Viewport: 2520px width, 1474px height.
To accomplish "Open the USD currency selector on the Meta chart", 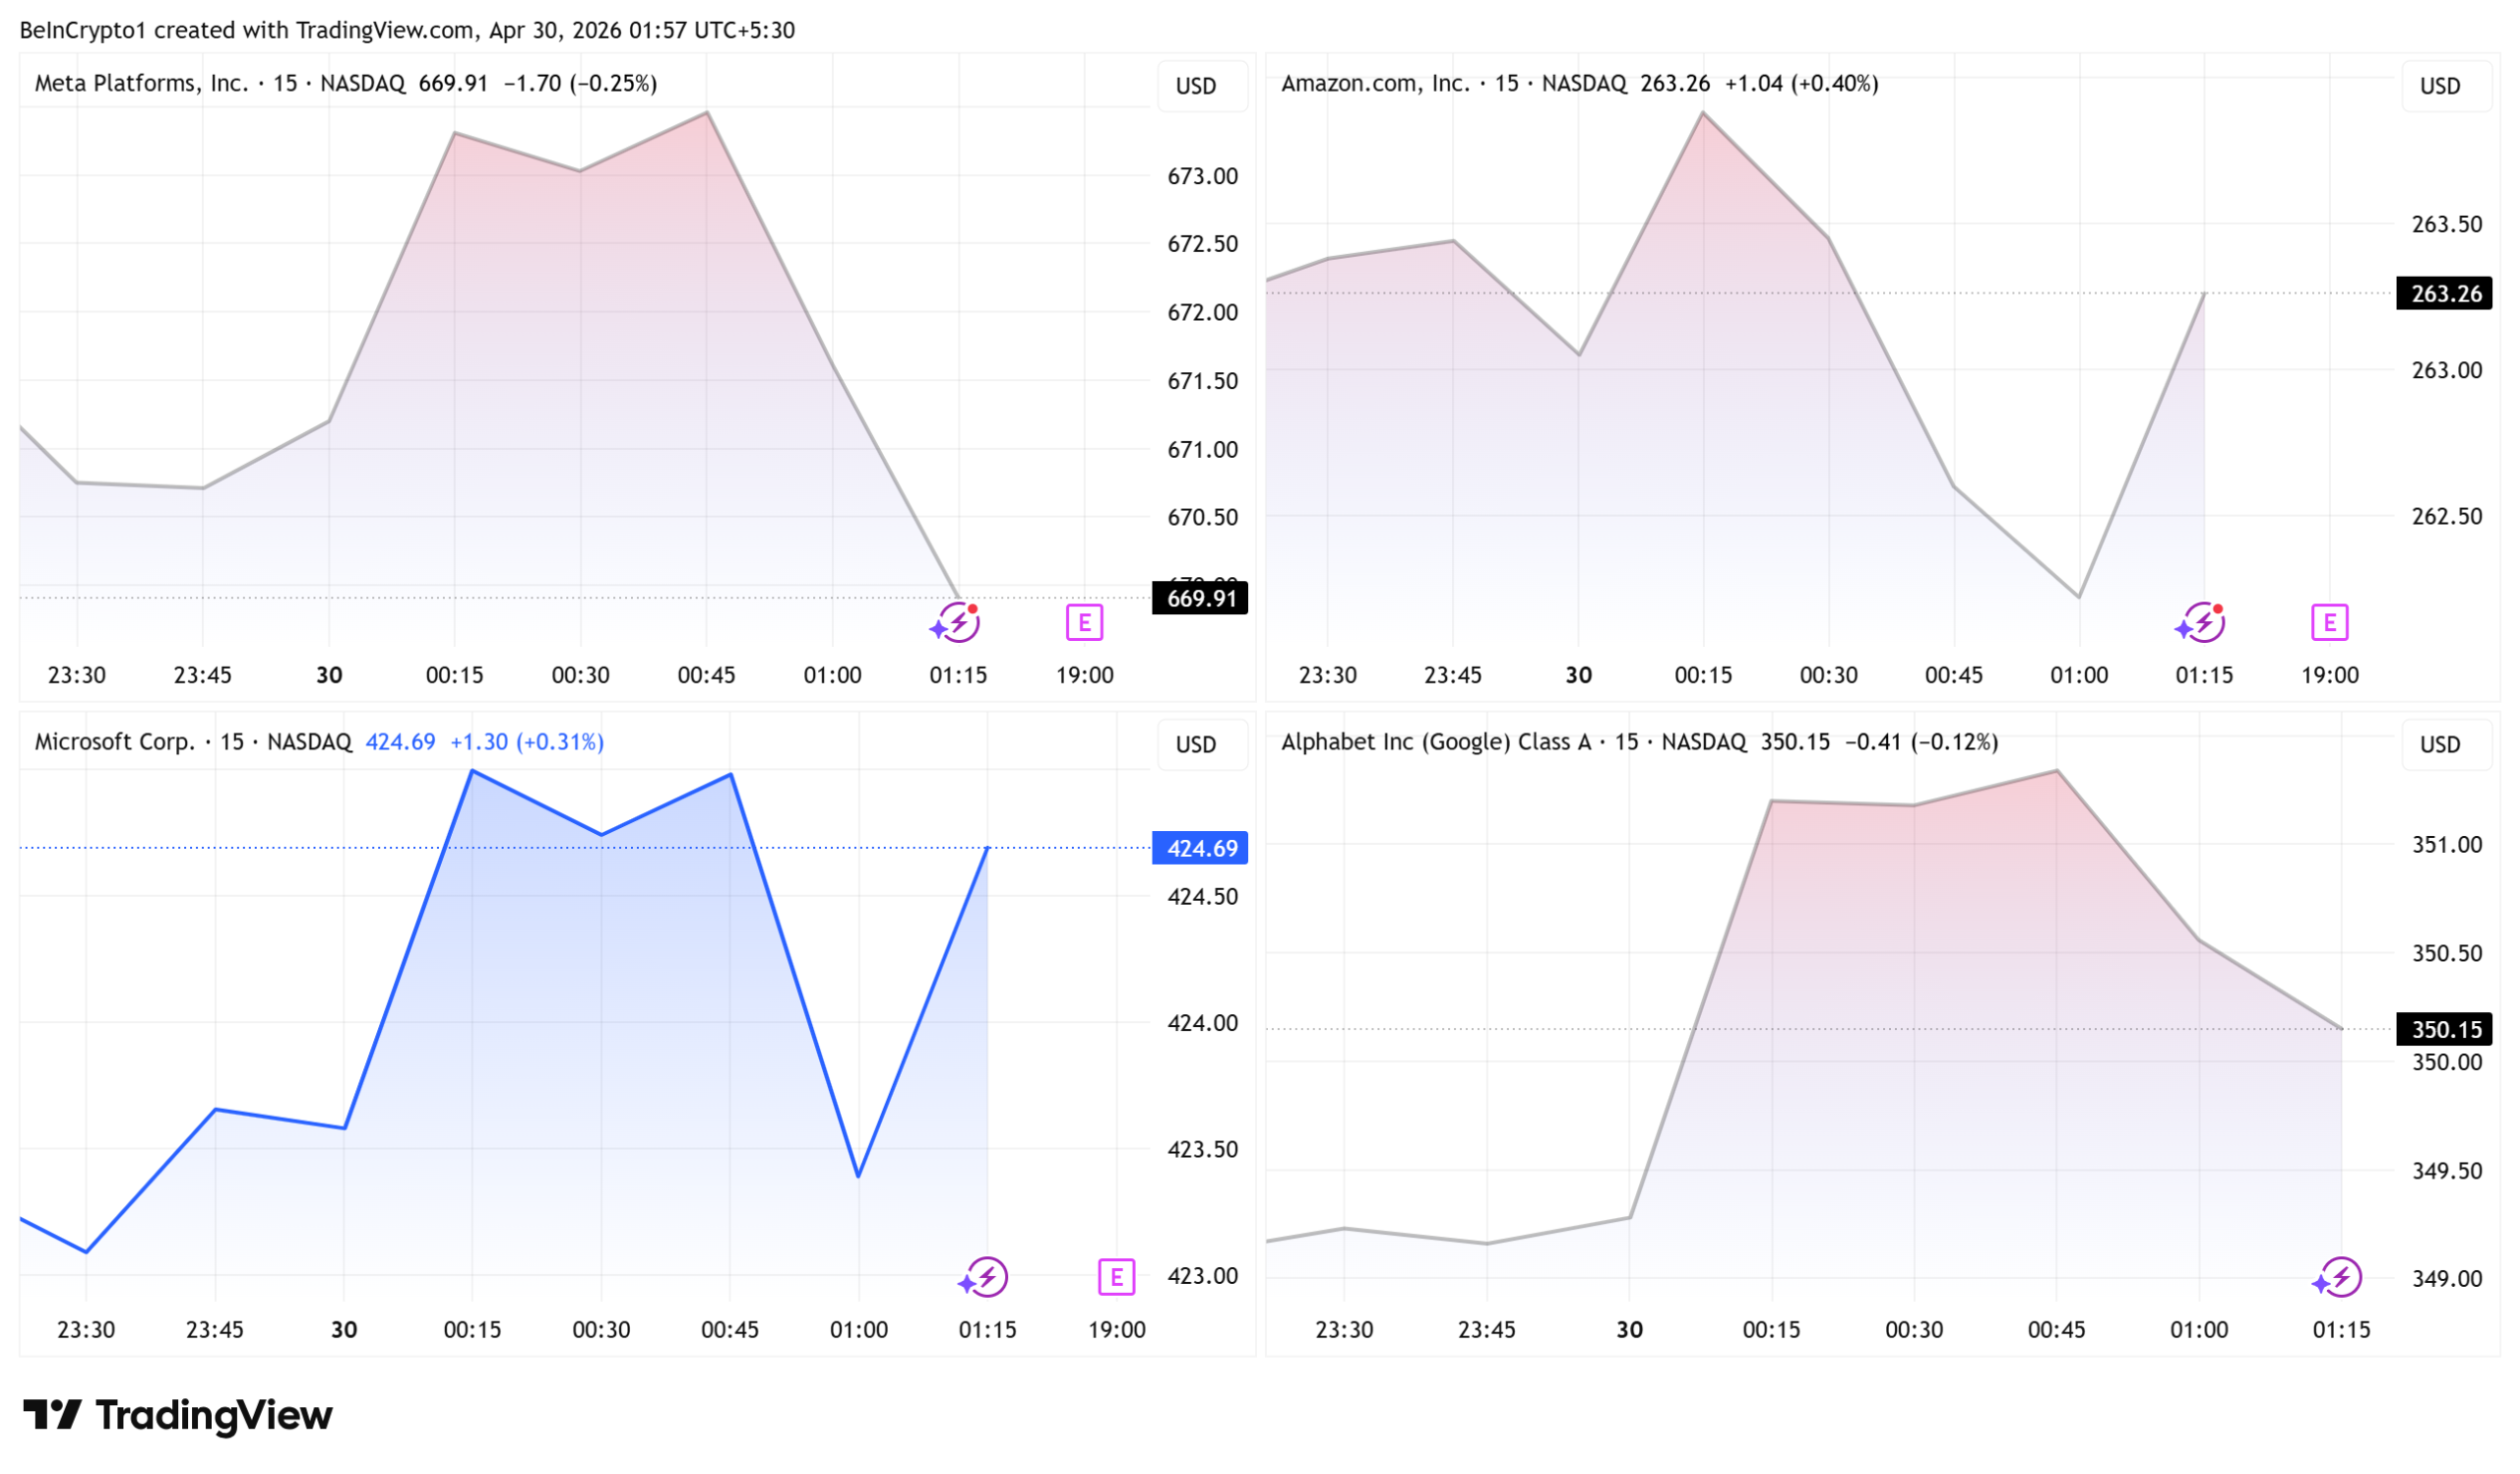I will point(1196,86).
